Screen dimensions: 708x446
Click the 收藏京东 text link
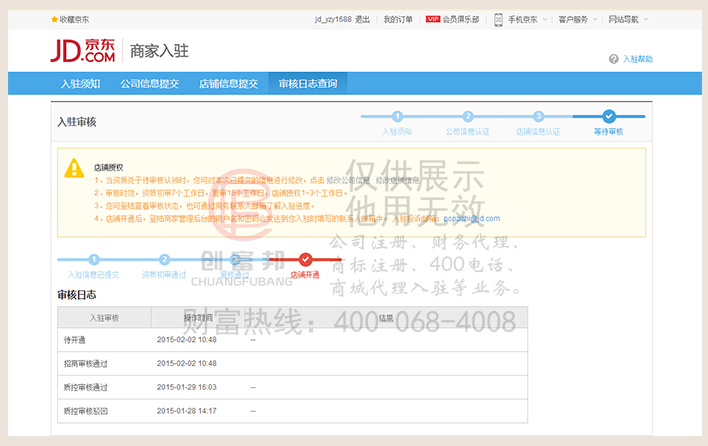click(x=75, y=19)
